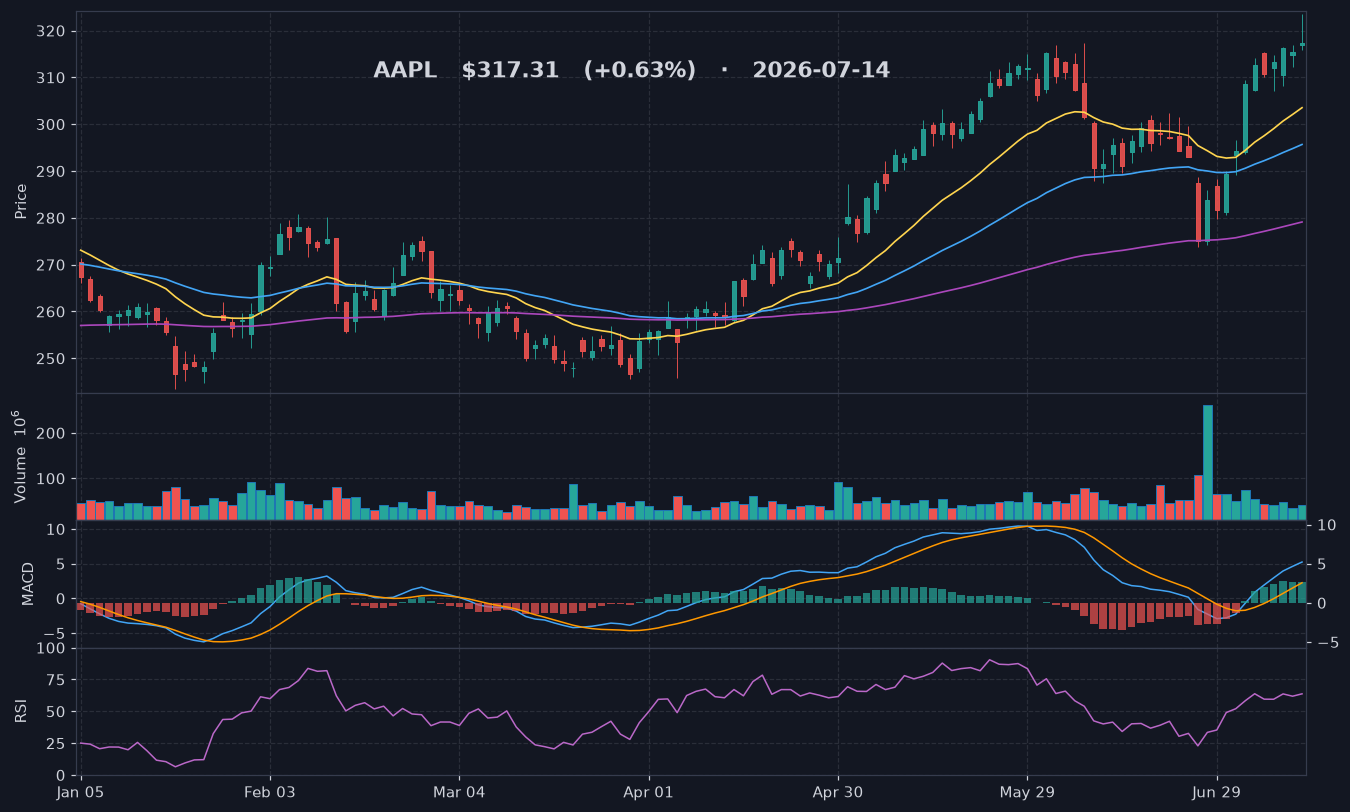The width and height of the screenshot is (1350, 812).
Task: Click the 10 tick on the right MACD axis
Action: tap(1327, 525)
